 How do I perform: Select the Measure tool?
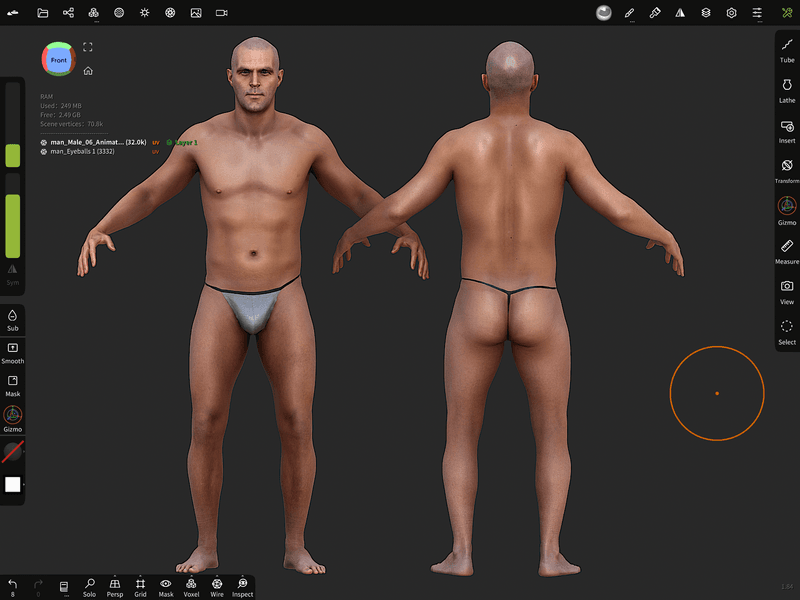coord(787,252)
